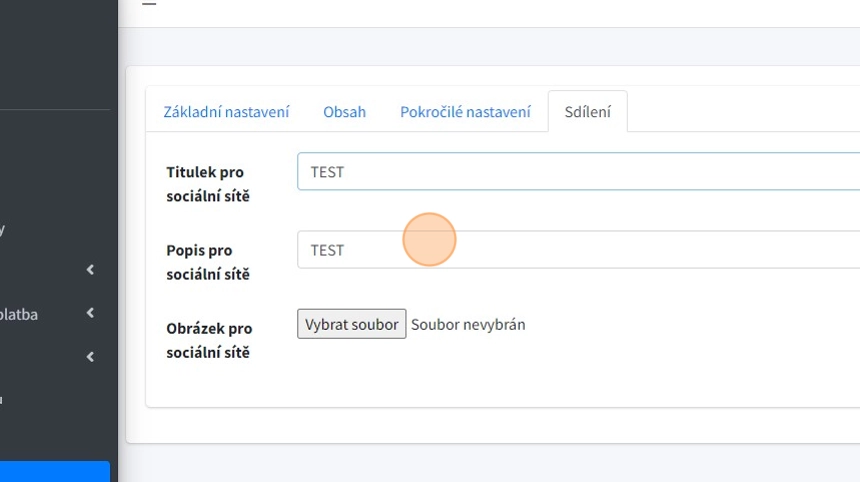860x482 pixels.
Task: Expand the chevron next to the platba item
Action: coord(90,314)
